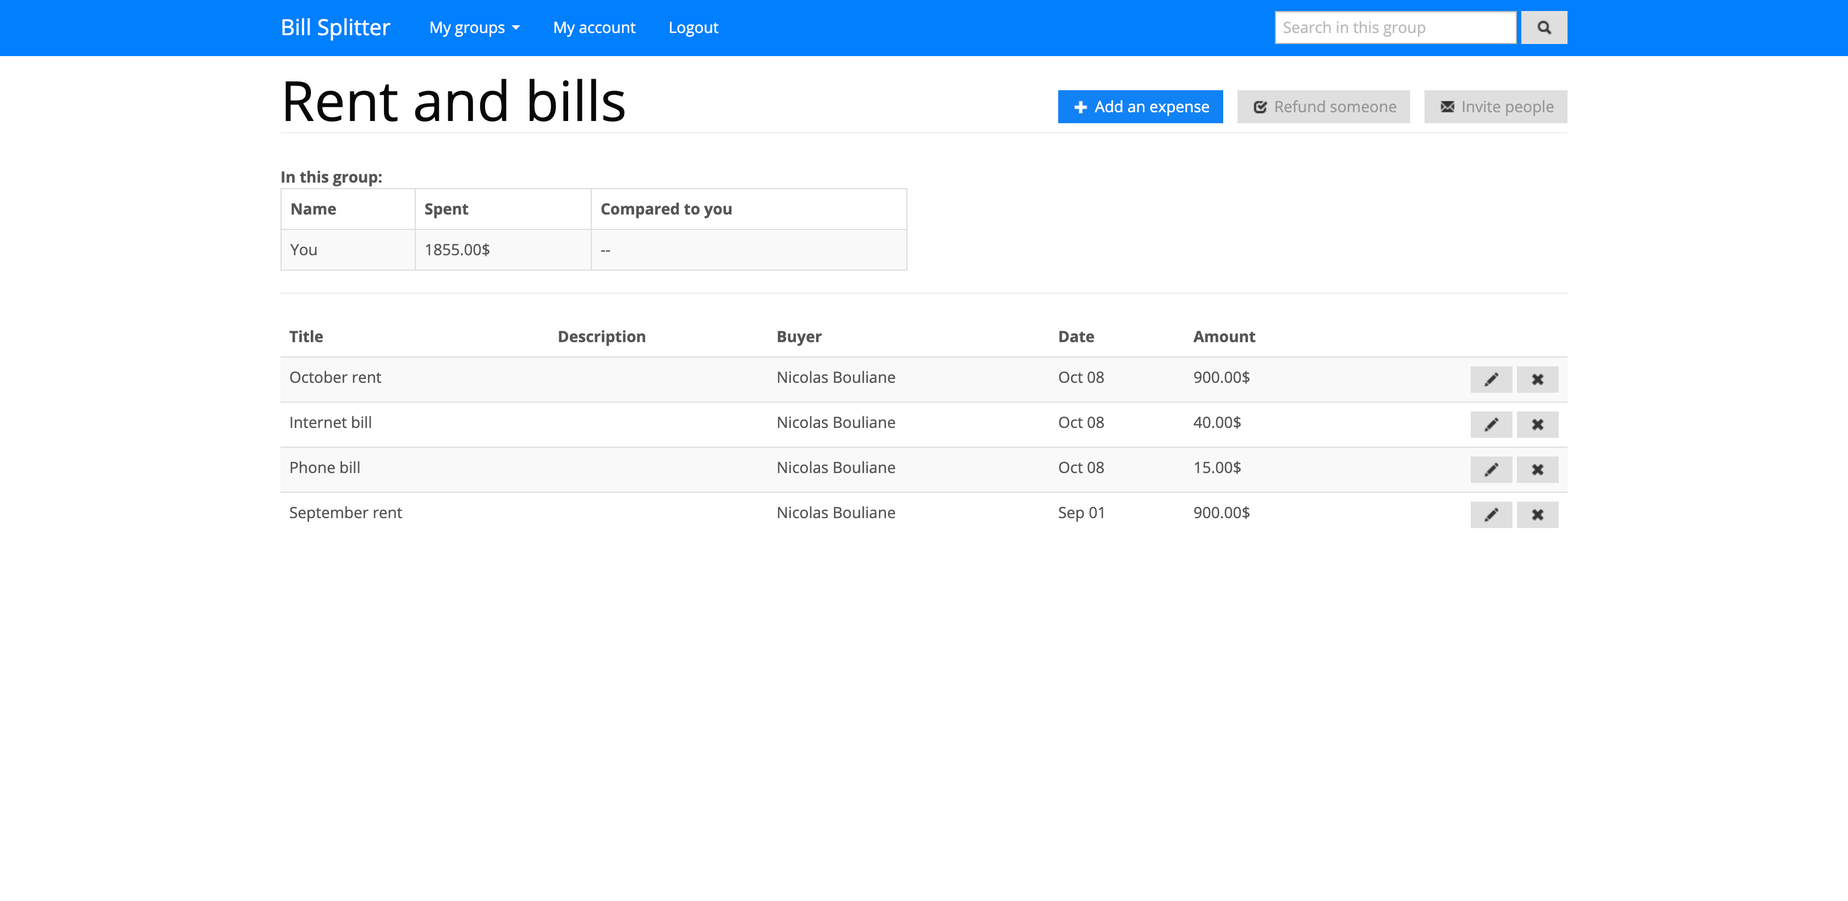Screen dimensions: 1848x901
Task: Go to My account page
Action: pyautogui.click(x=594, y=27)
